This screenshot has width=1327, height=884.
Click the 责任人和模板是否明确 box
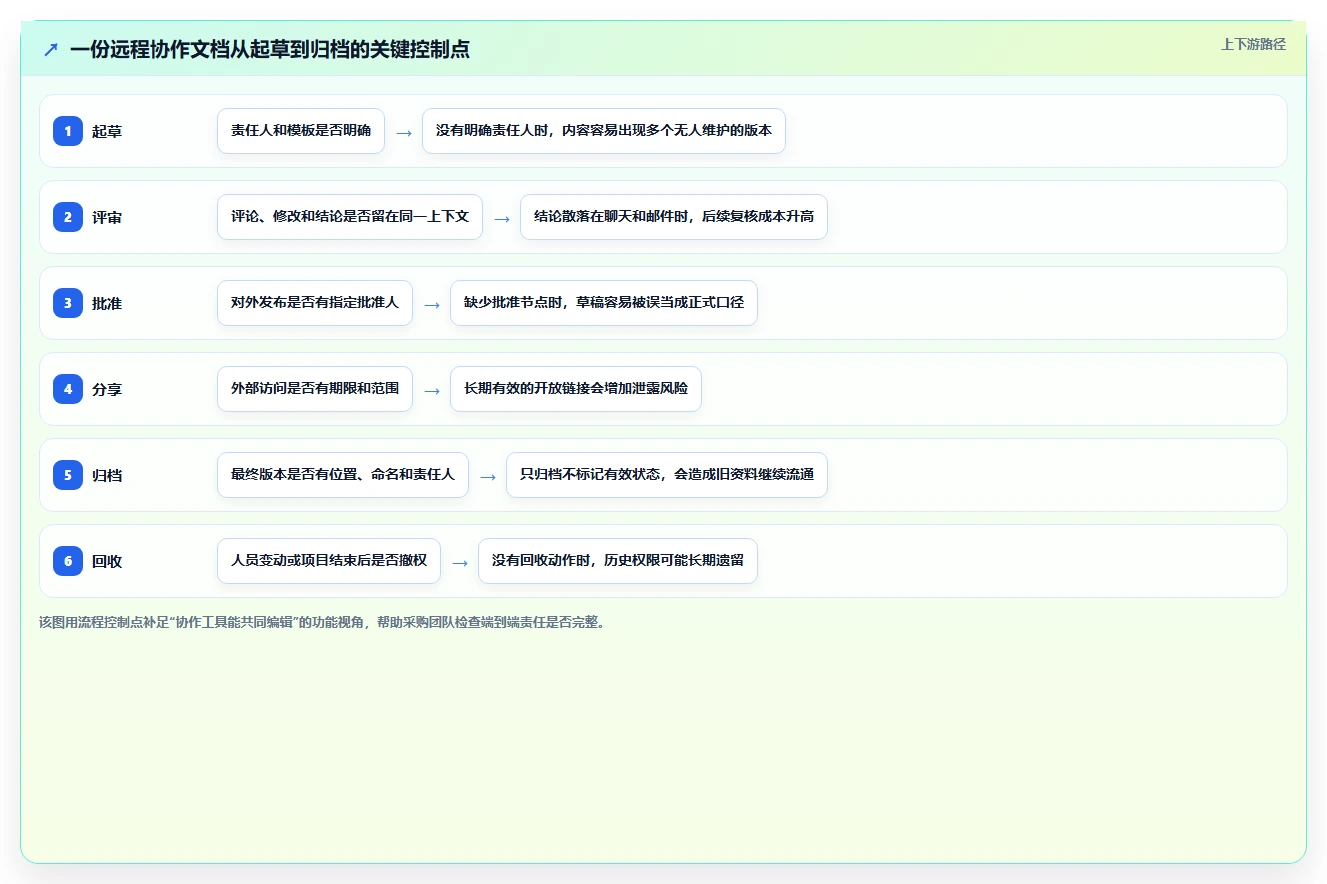pos(301,131)
